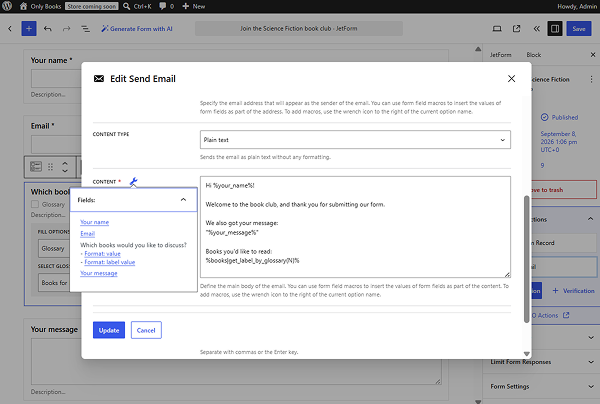Click the dialog vertical scrollbar
The height and width of the screenshot is (404, 600).
coord(527,259)
